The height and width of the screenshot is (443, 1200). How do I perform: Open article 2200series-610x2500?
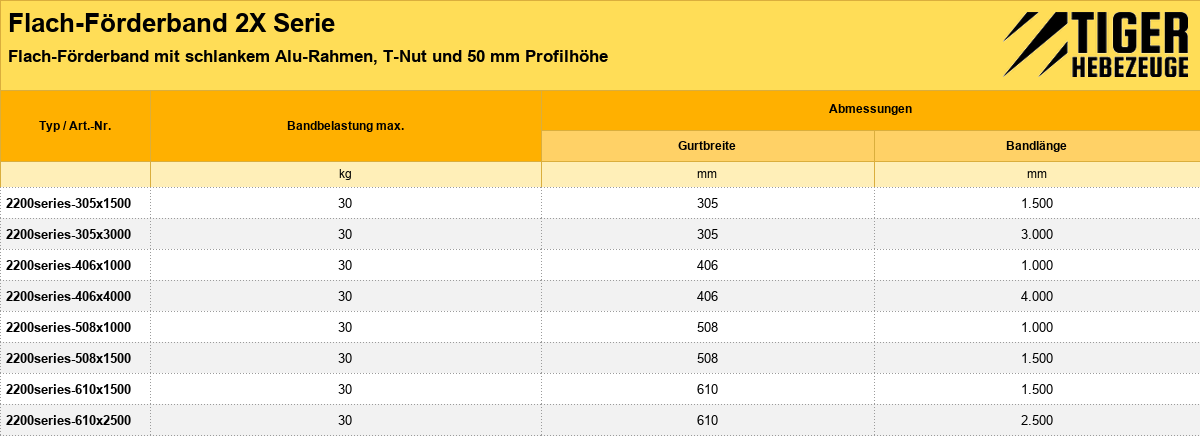[69, 420]
